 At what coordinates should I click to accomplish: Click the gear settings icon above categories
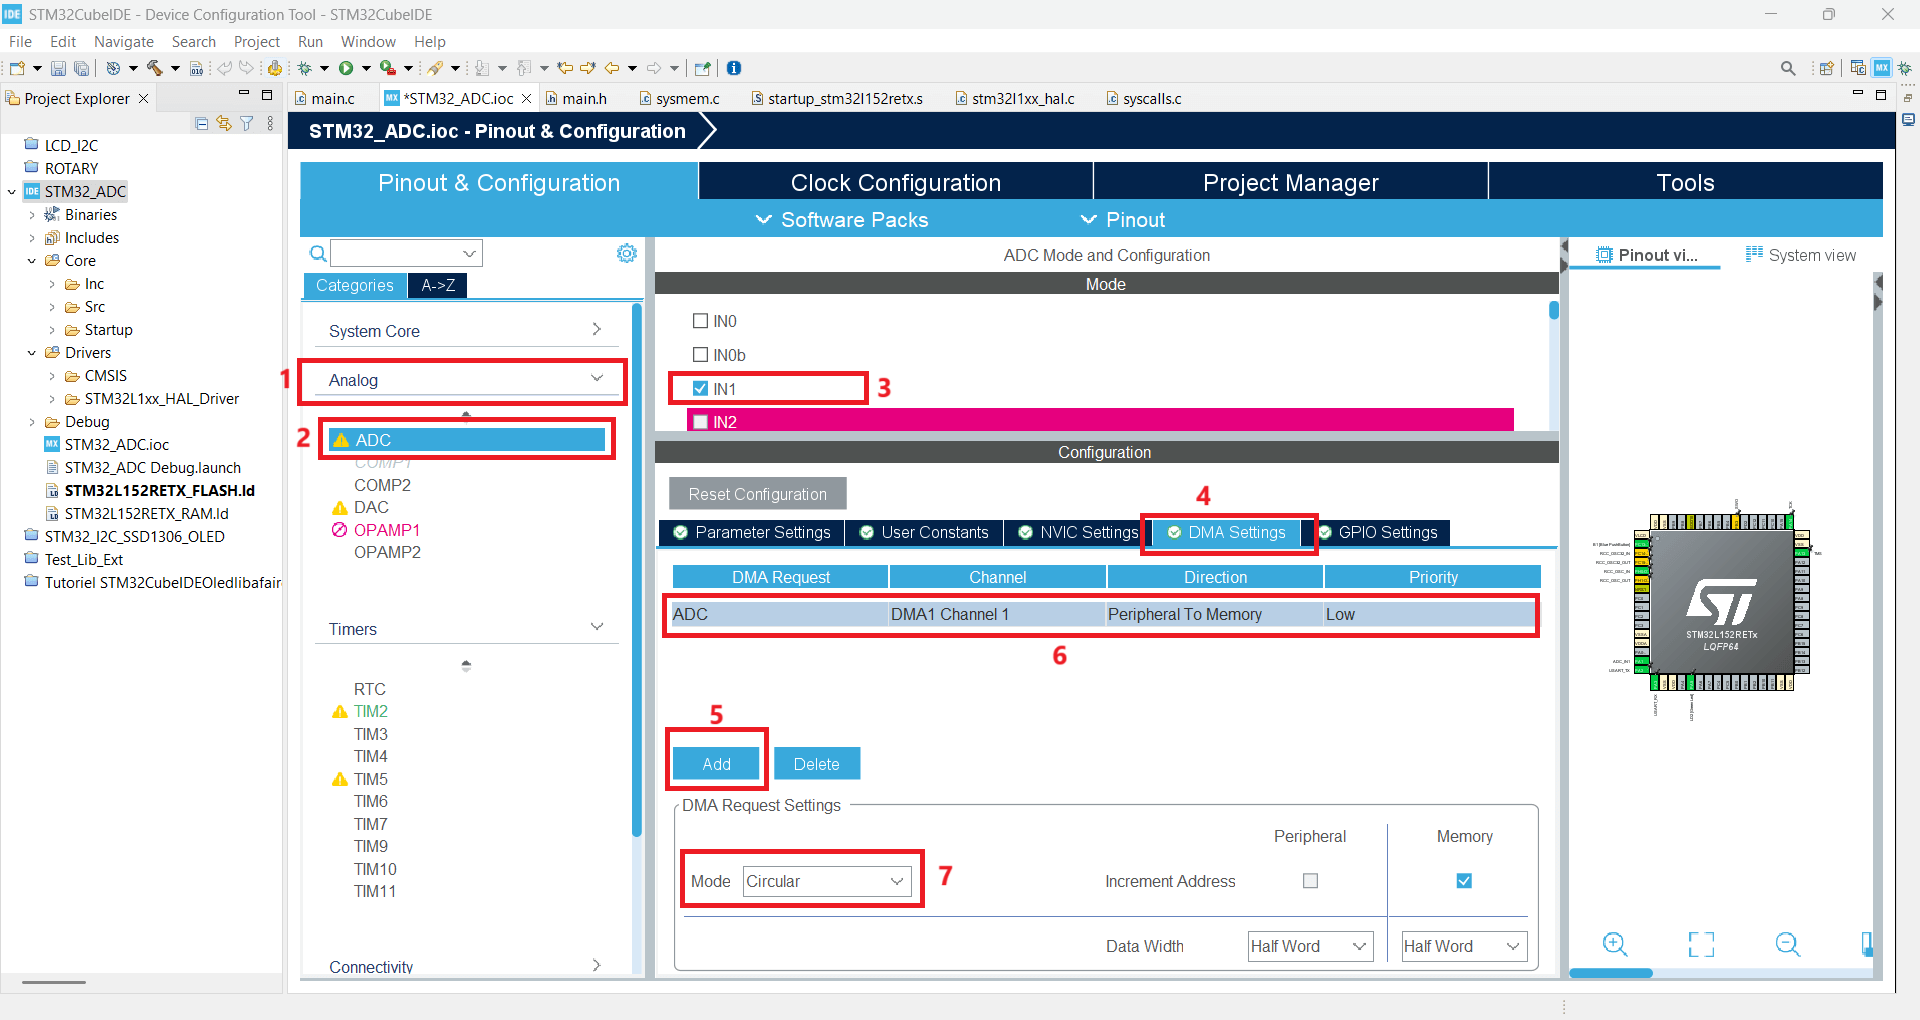(627, 253)
